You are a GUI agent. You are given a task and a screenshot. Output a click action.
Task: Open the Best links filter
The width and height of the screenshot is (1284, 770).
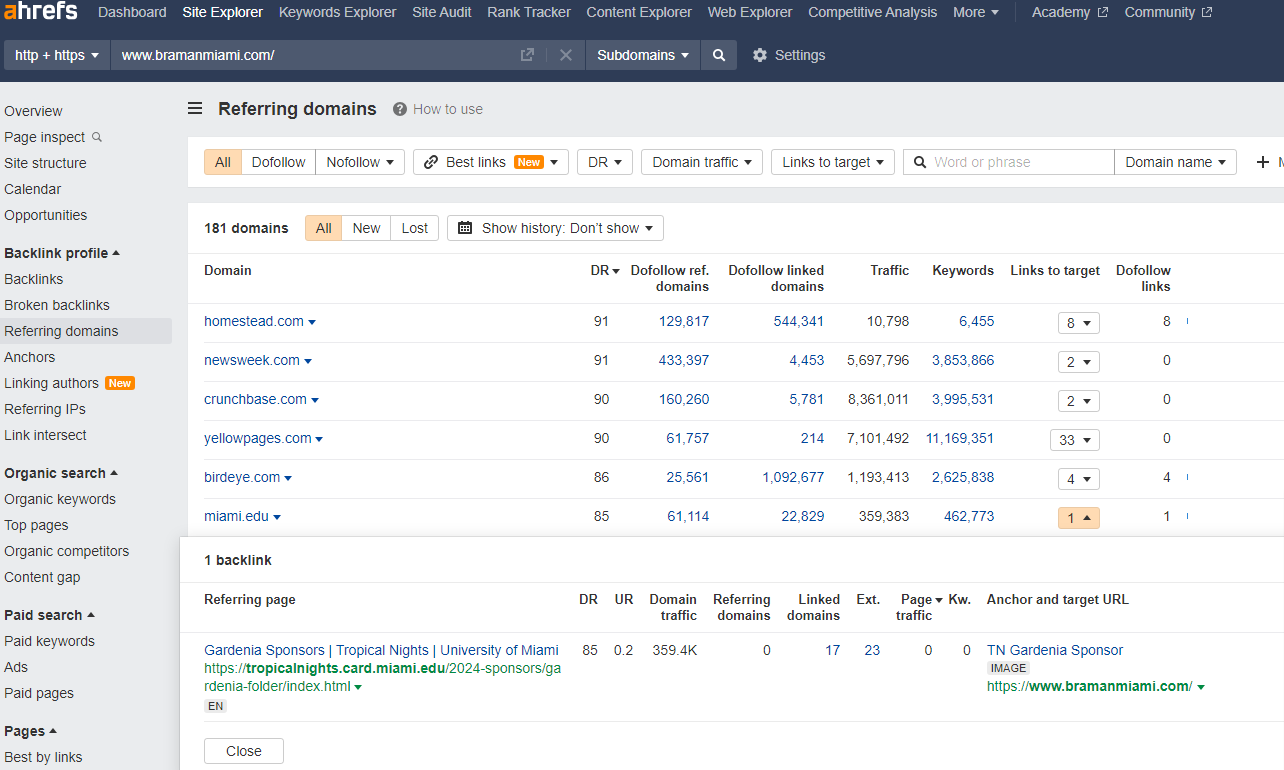pos(490,162)
